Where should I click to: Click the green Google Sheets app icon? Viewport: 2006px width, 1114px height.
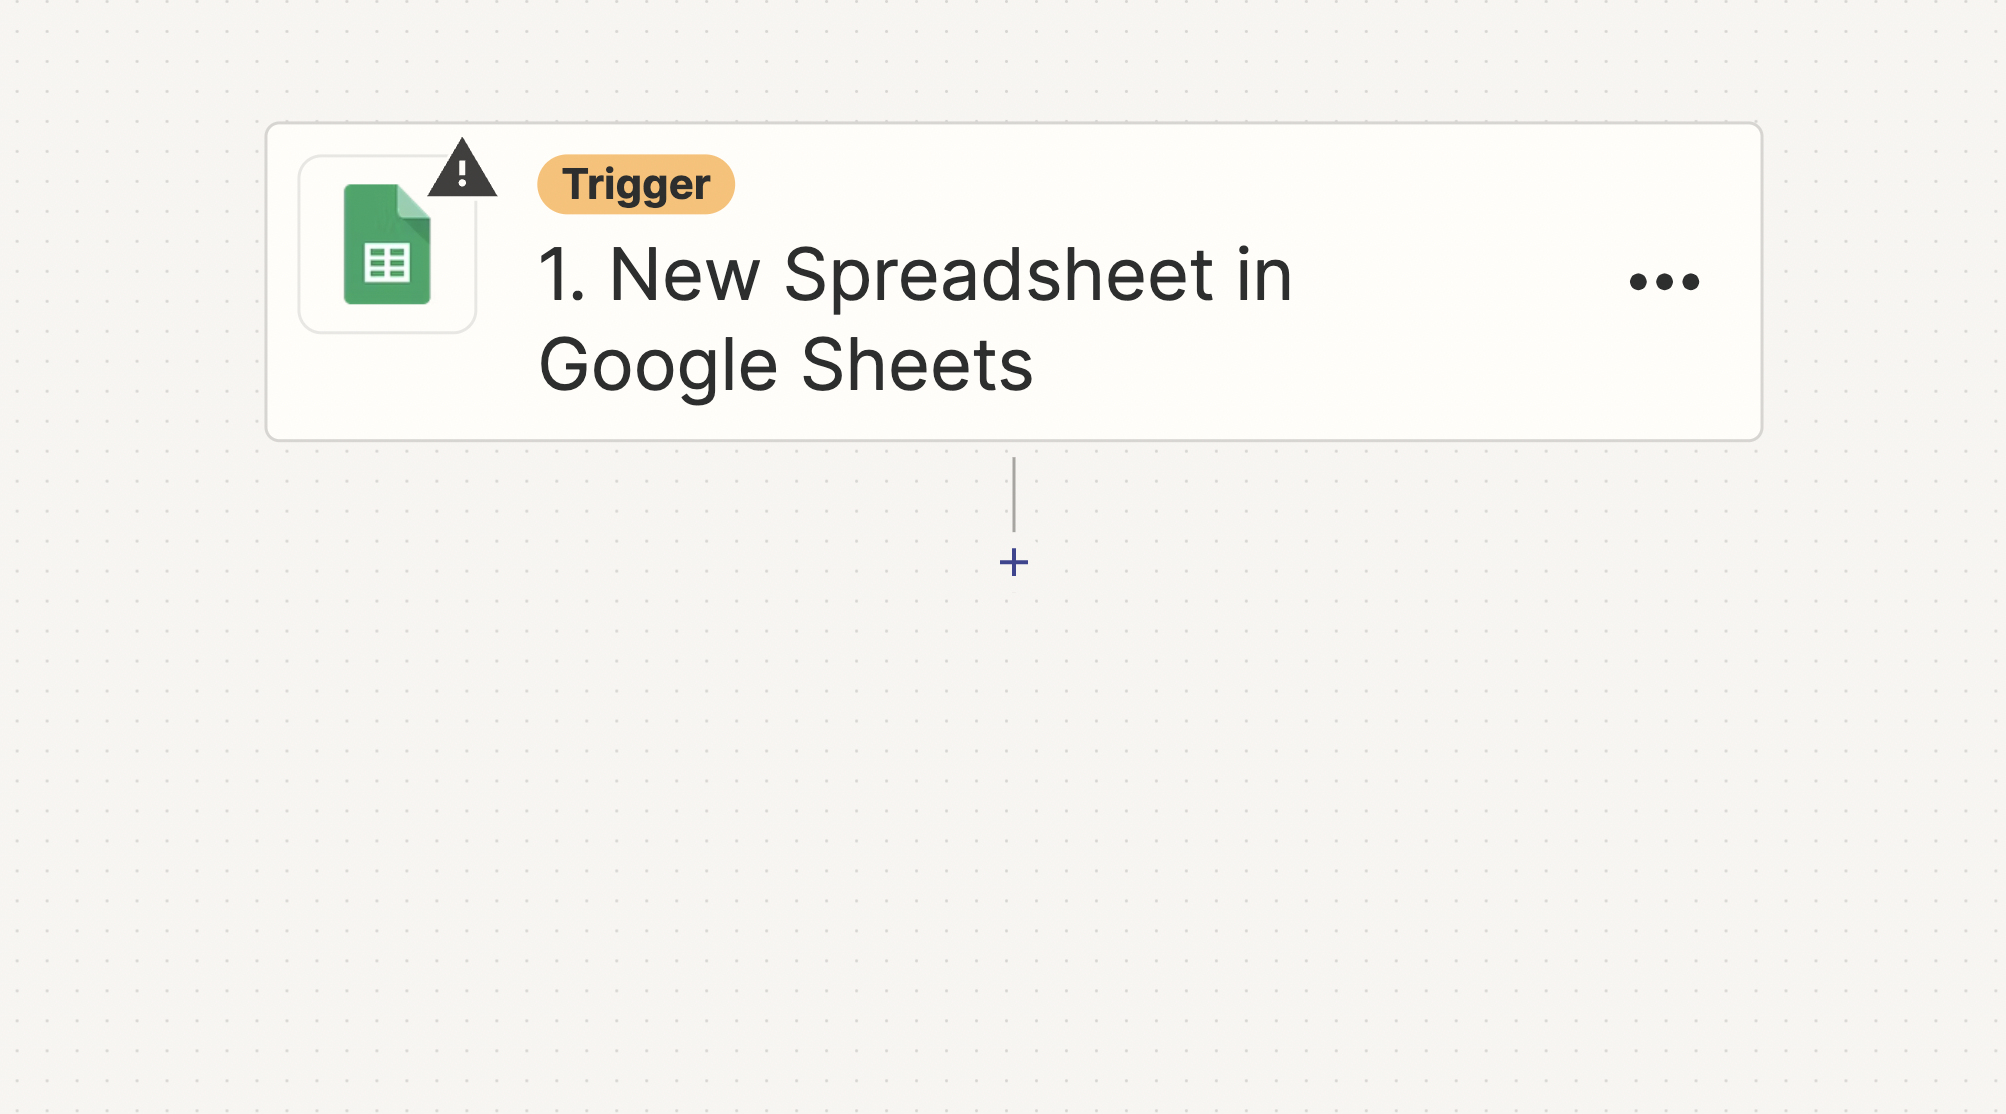[x=387, y=244]
